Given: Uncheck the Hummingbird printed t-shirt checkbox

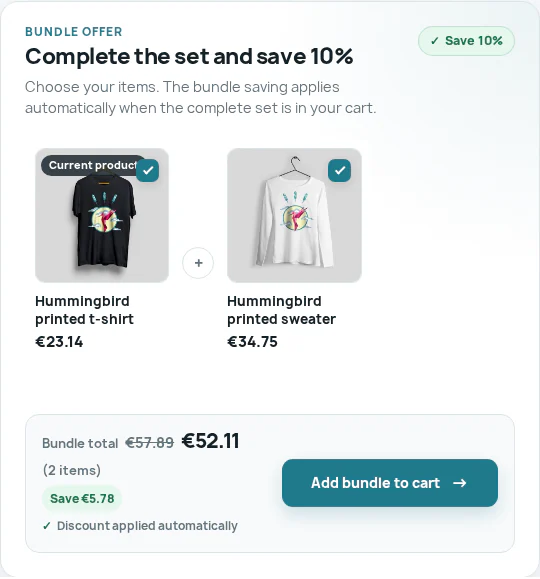Looking at the screenshot, I should point(148,170).
